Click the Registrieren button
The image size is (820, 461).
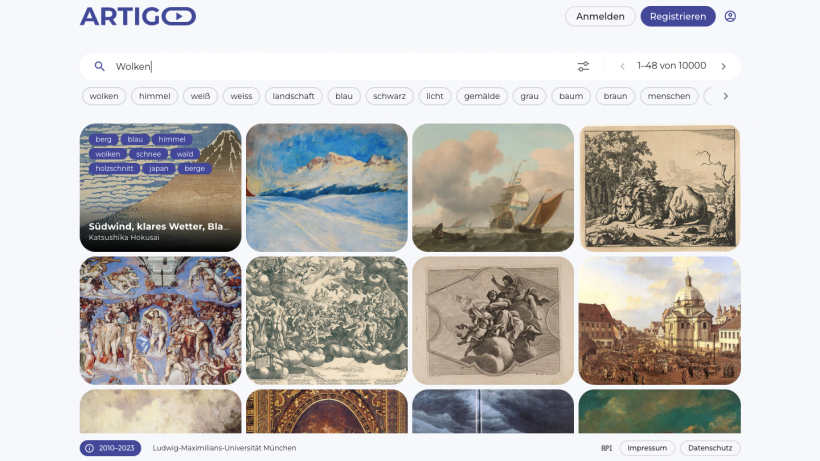point(678,16)
